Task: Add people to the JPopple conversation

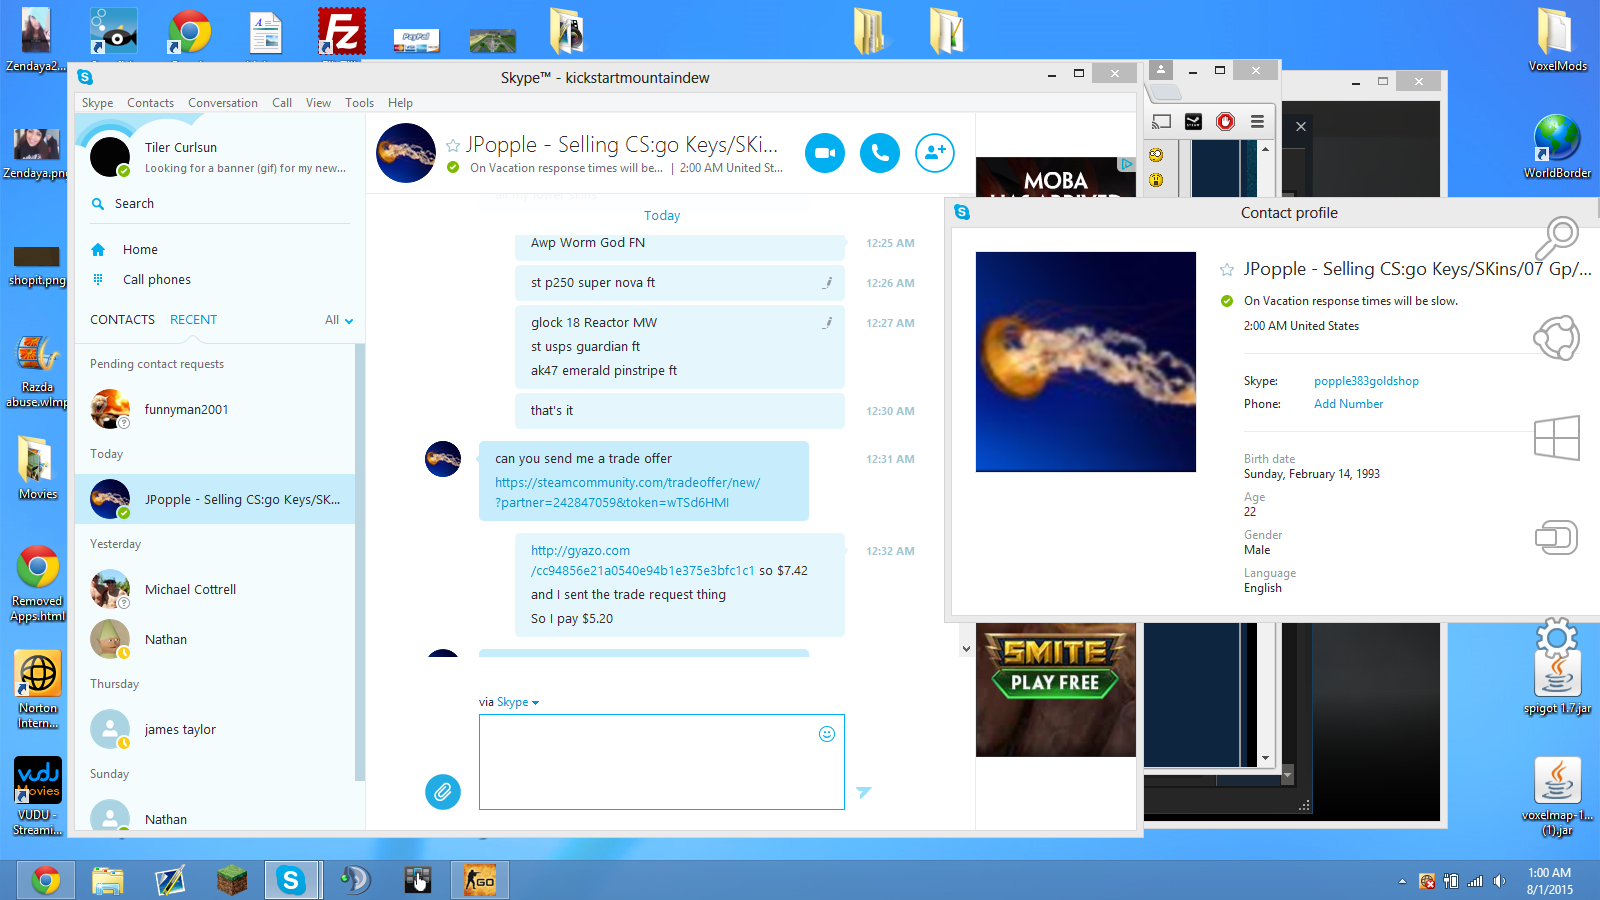Action: pyautogui.click(x=935, y=153)
